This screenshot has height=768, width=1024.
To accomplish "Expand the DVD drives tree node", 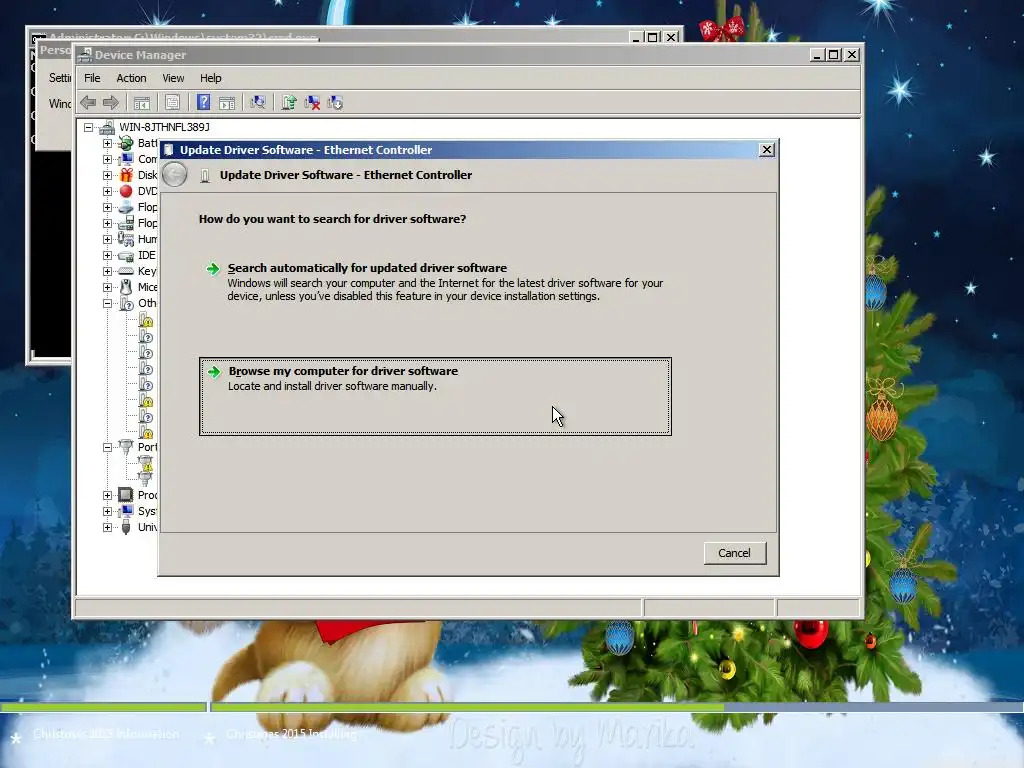I will pos(107,191).
